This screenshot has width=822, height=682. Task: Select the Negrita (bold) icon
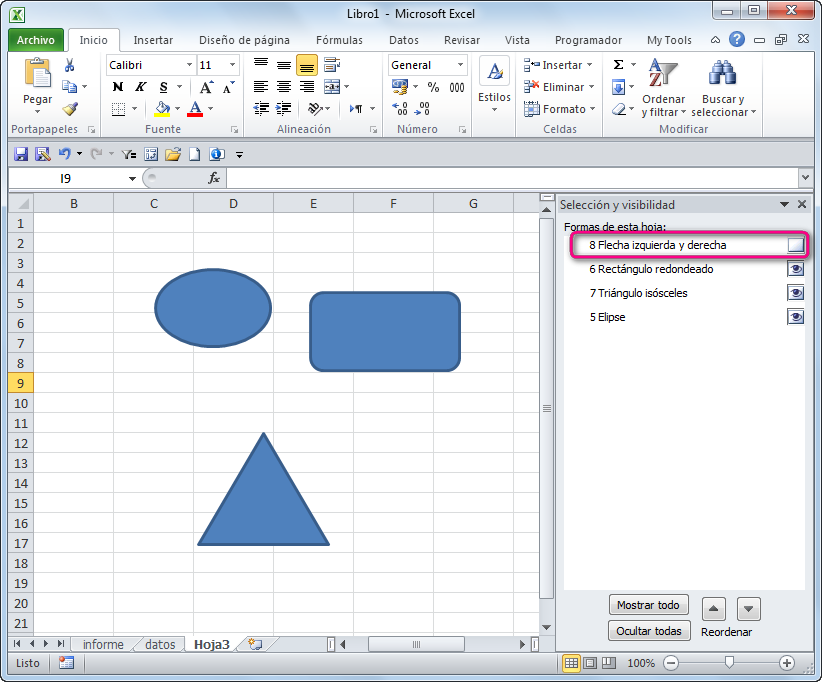click(118, 85)
